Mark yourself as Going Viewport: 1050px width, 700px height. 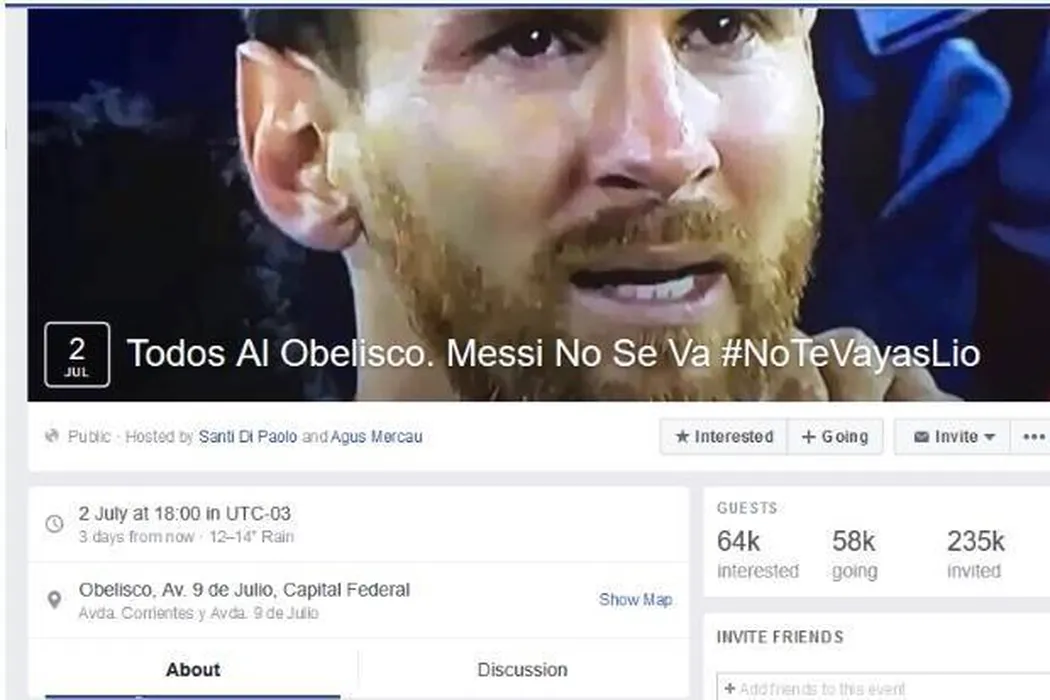point(835,437)
